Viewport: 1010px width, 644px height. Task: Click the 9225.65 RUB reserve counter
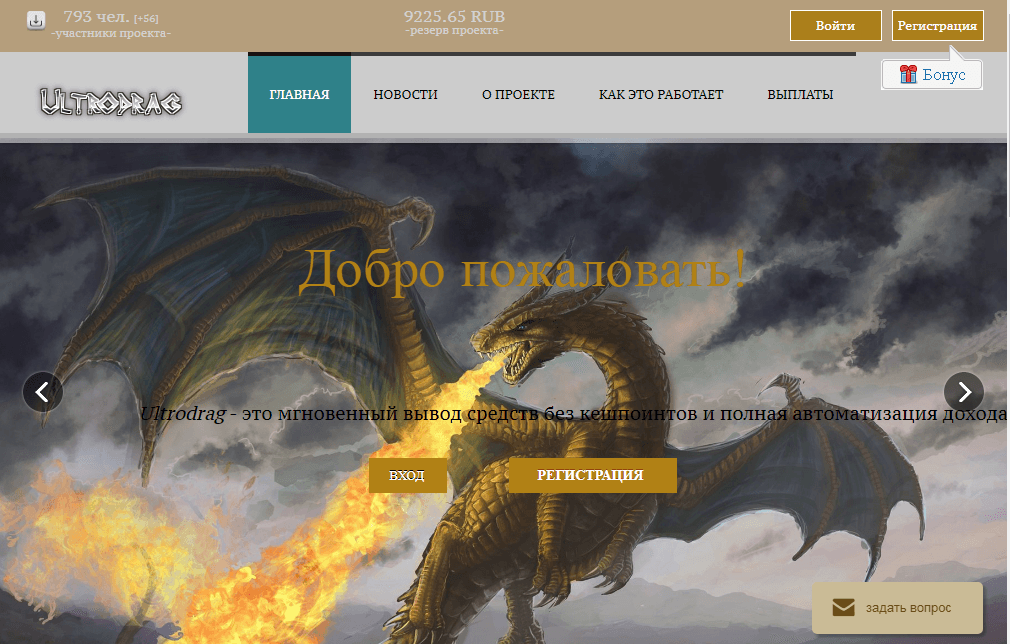click(455, 16)
